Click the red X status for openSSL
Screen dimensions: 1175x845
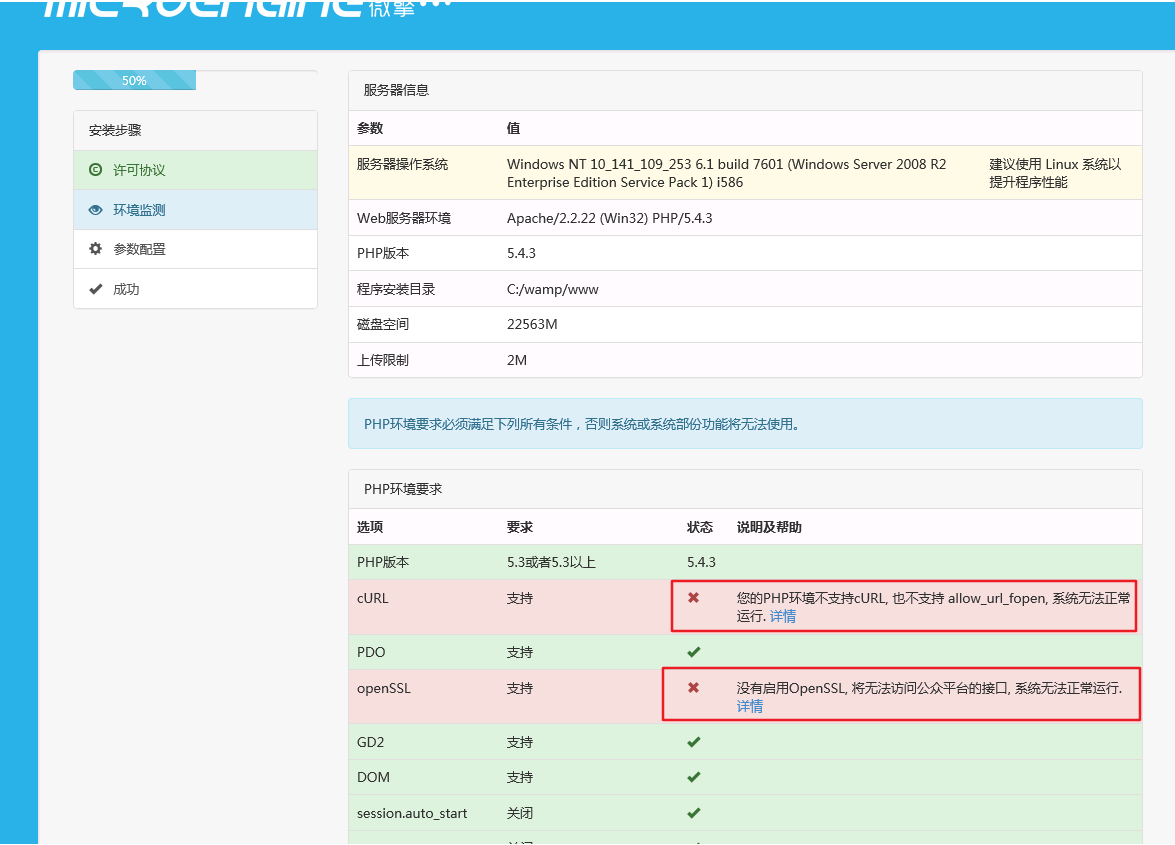693,688
